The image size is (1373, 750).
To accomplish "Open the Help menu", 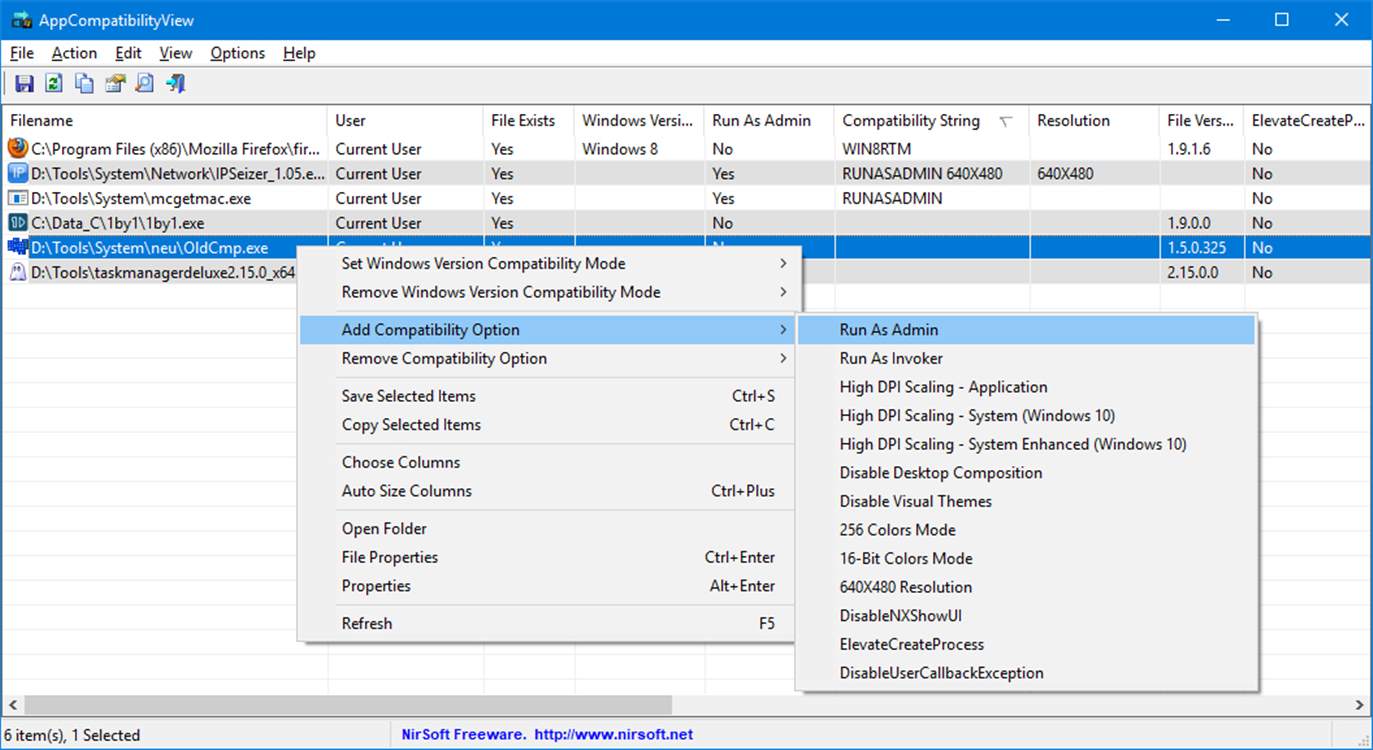I will [299, 53].
